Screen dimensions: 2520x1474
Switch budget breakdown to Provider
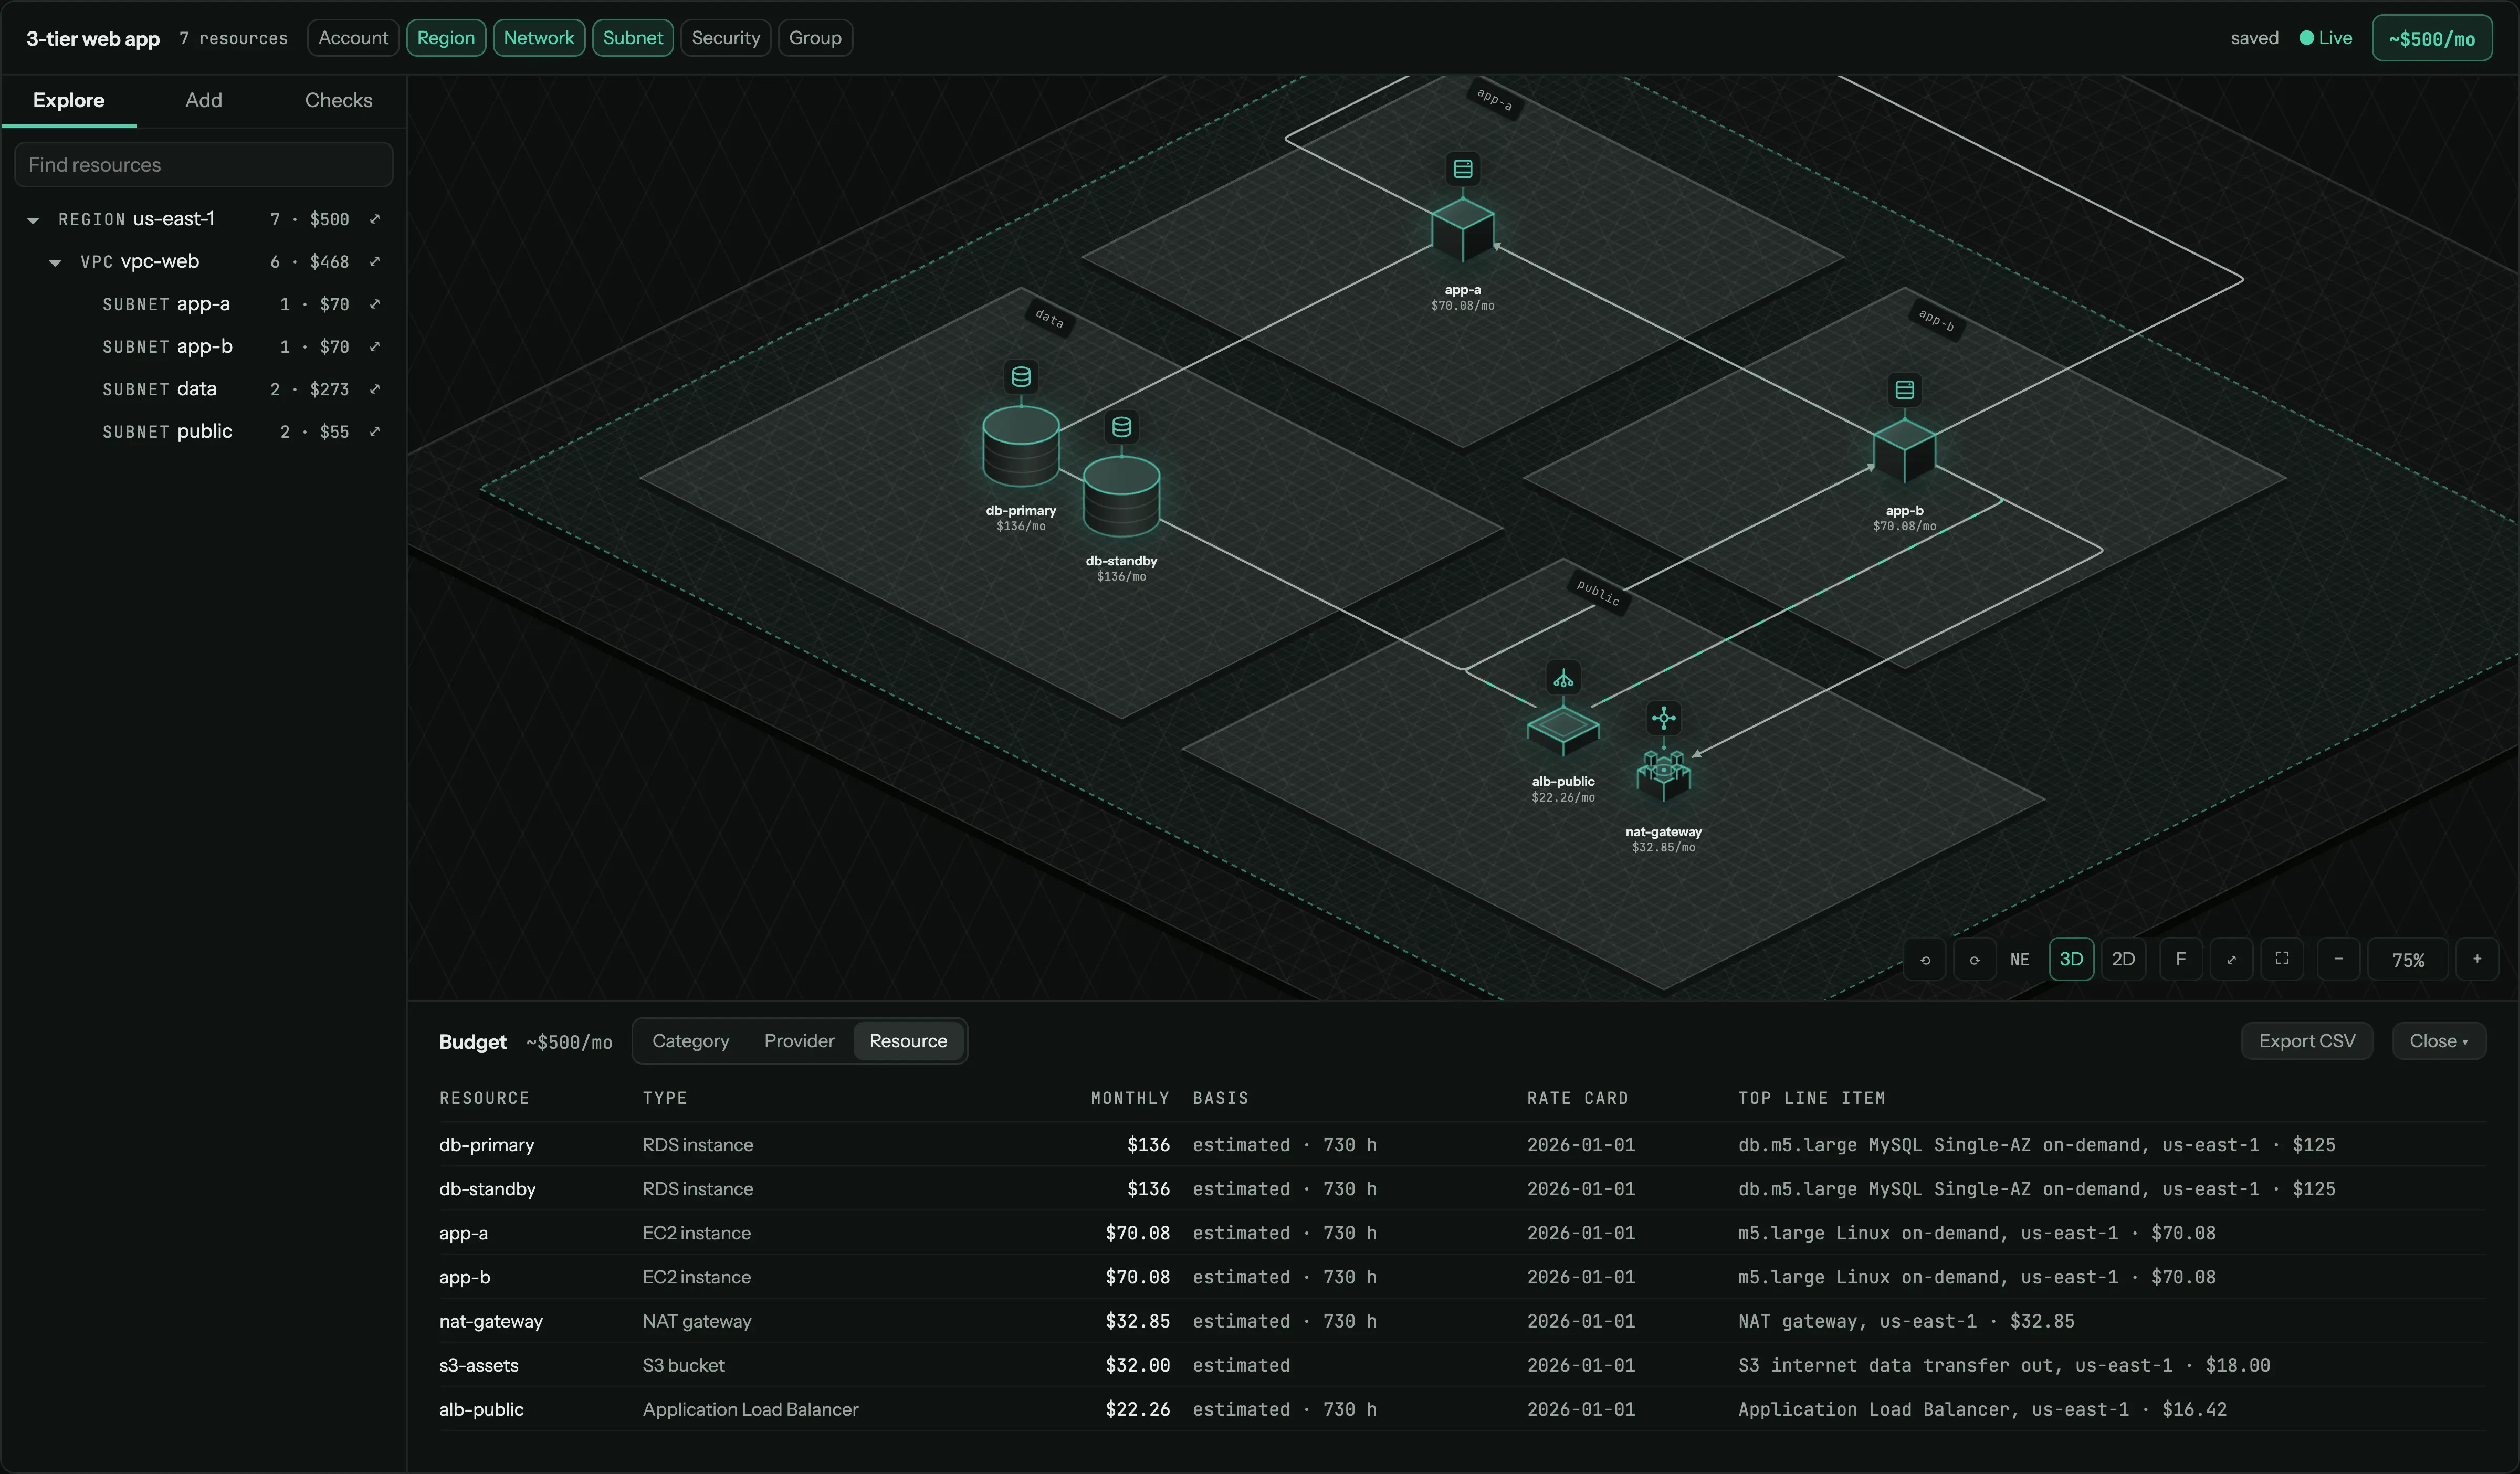coord(799,1041)
